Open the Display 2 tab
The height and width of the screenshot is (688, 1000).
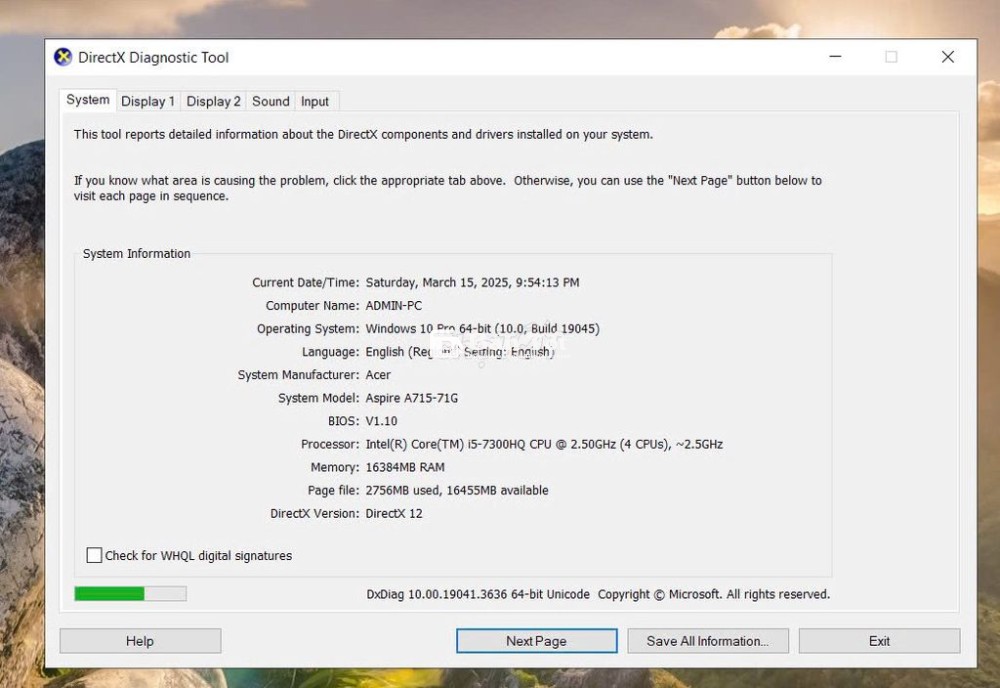click(x=213, y=101)
